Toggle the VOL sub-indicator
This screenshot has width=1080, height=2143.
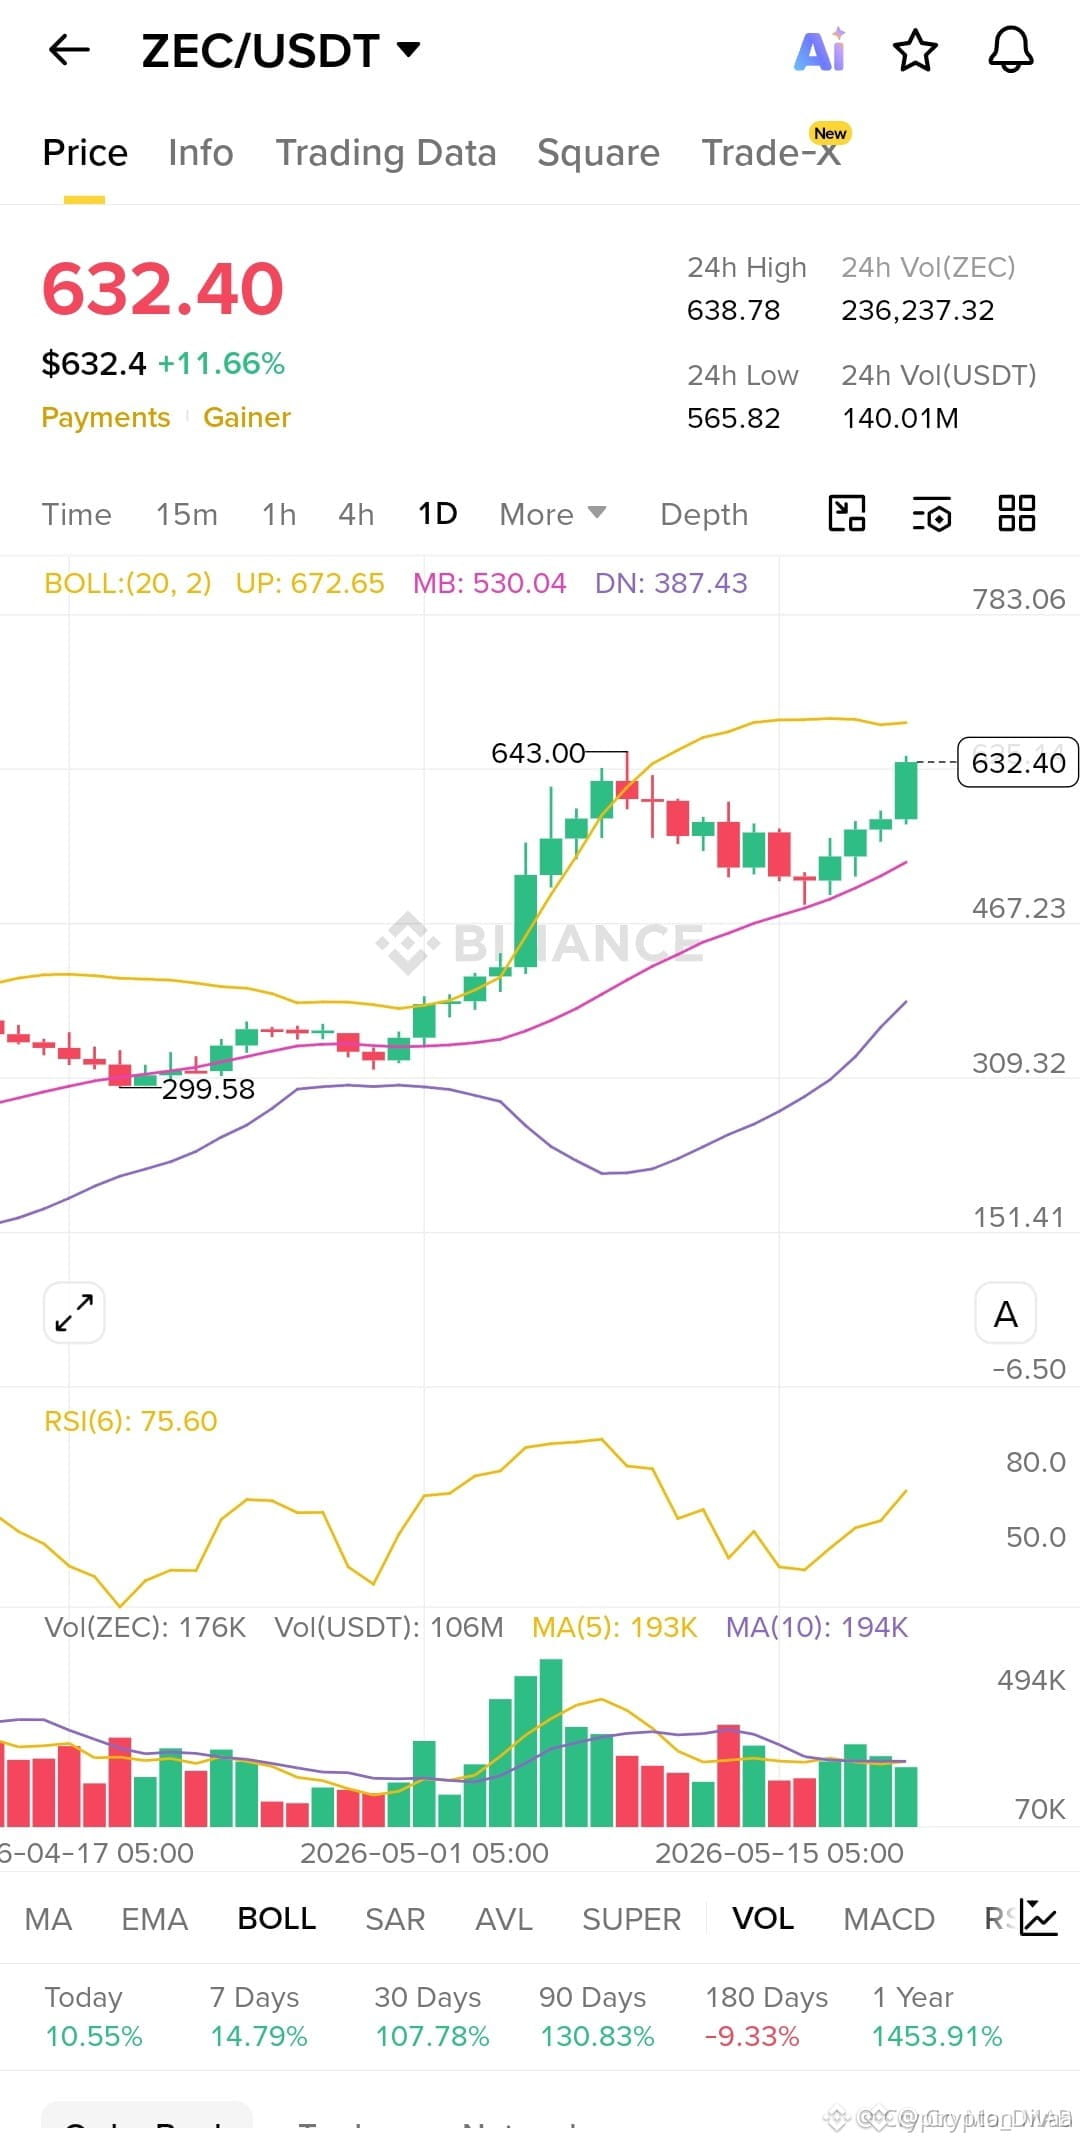tap(763, 1919)
